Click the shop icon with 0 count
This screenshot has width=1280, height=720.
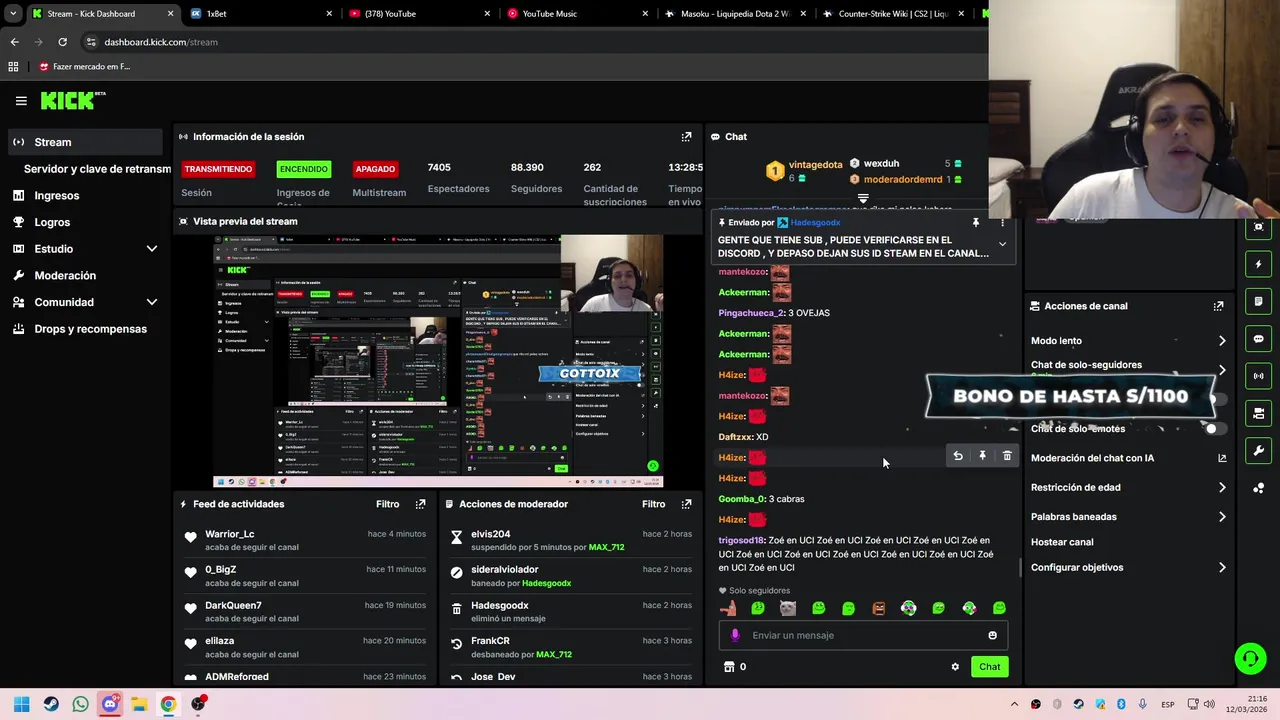(x=729, y=667)
